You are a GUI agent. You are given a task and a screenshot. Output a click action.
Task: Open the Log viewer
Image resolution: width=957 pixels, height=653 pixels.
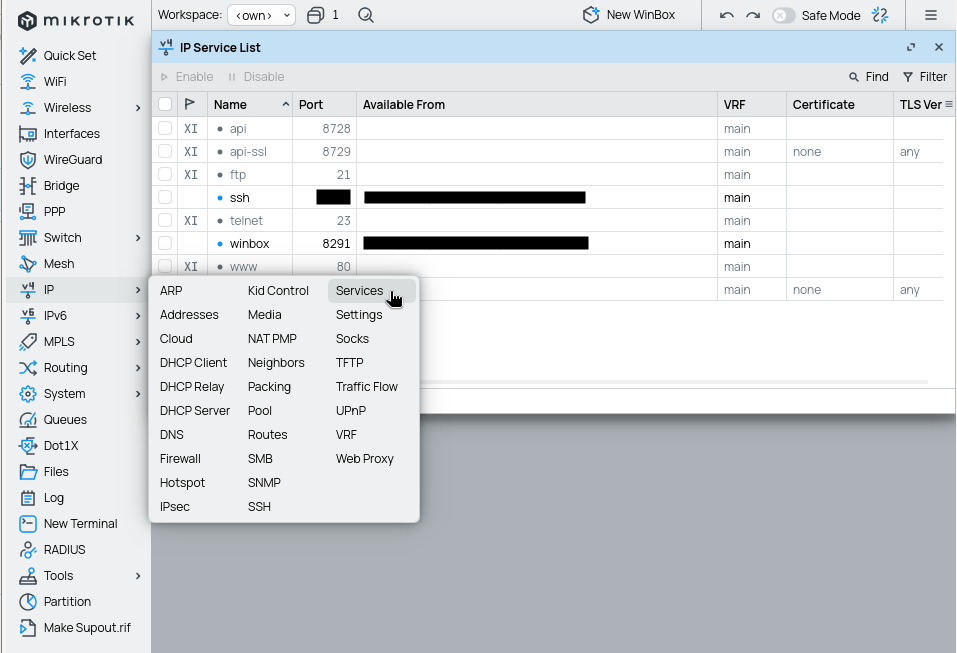point(53,498)
